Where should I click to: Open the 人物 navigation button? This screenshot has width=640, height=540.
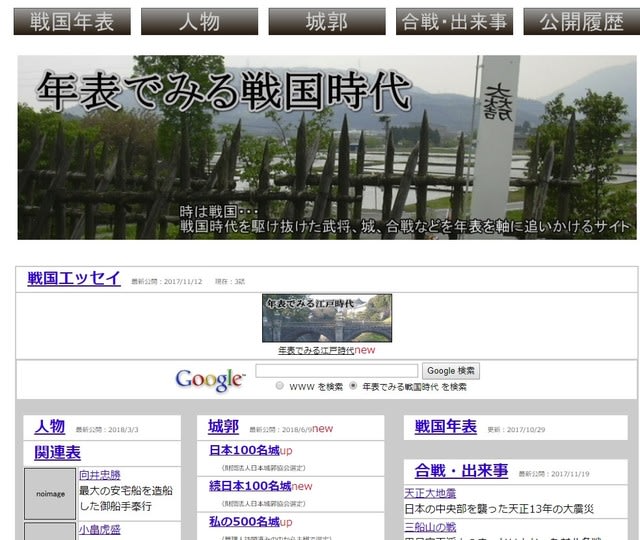click(200, 22)
